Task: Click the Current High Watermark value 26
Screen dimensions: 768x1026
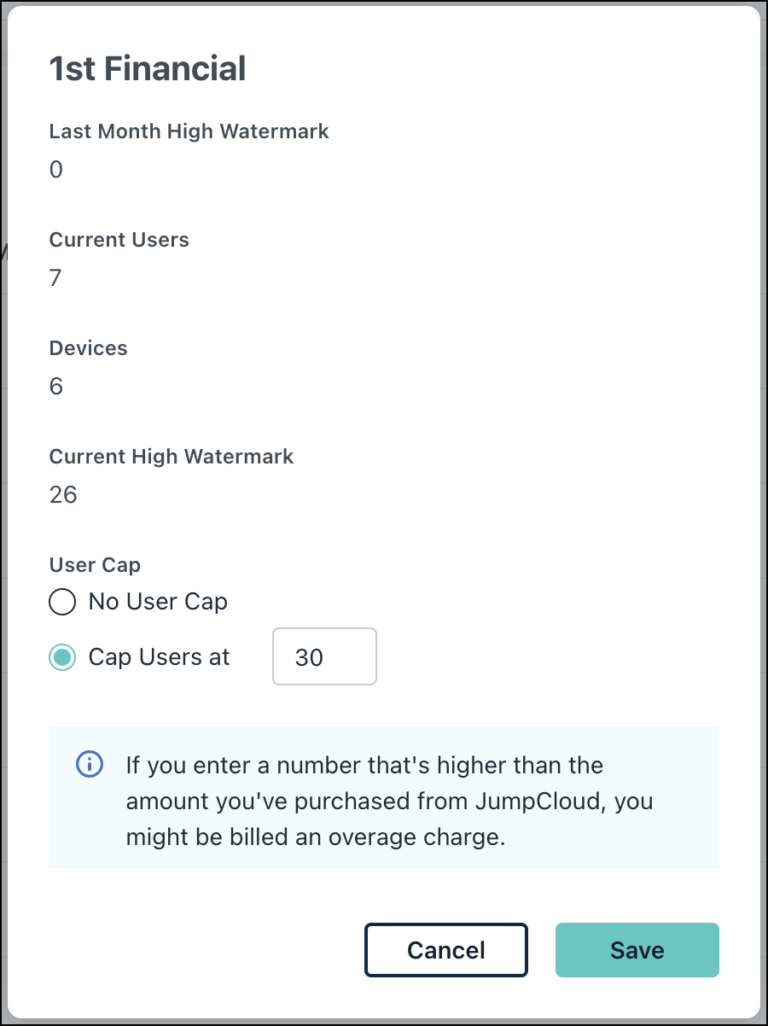Action: [x=63, y=494]
